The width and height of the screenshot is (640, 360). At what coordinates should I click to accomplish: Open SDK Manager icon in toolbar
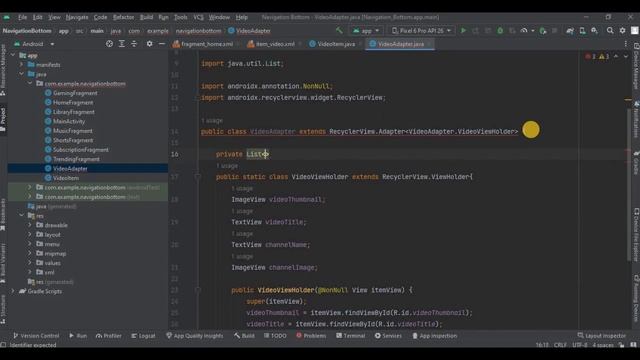[594, 31]
